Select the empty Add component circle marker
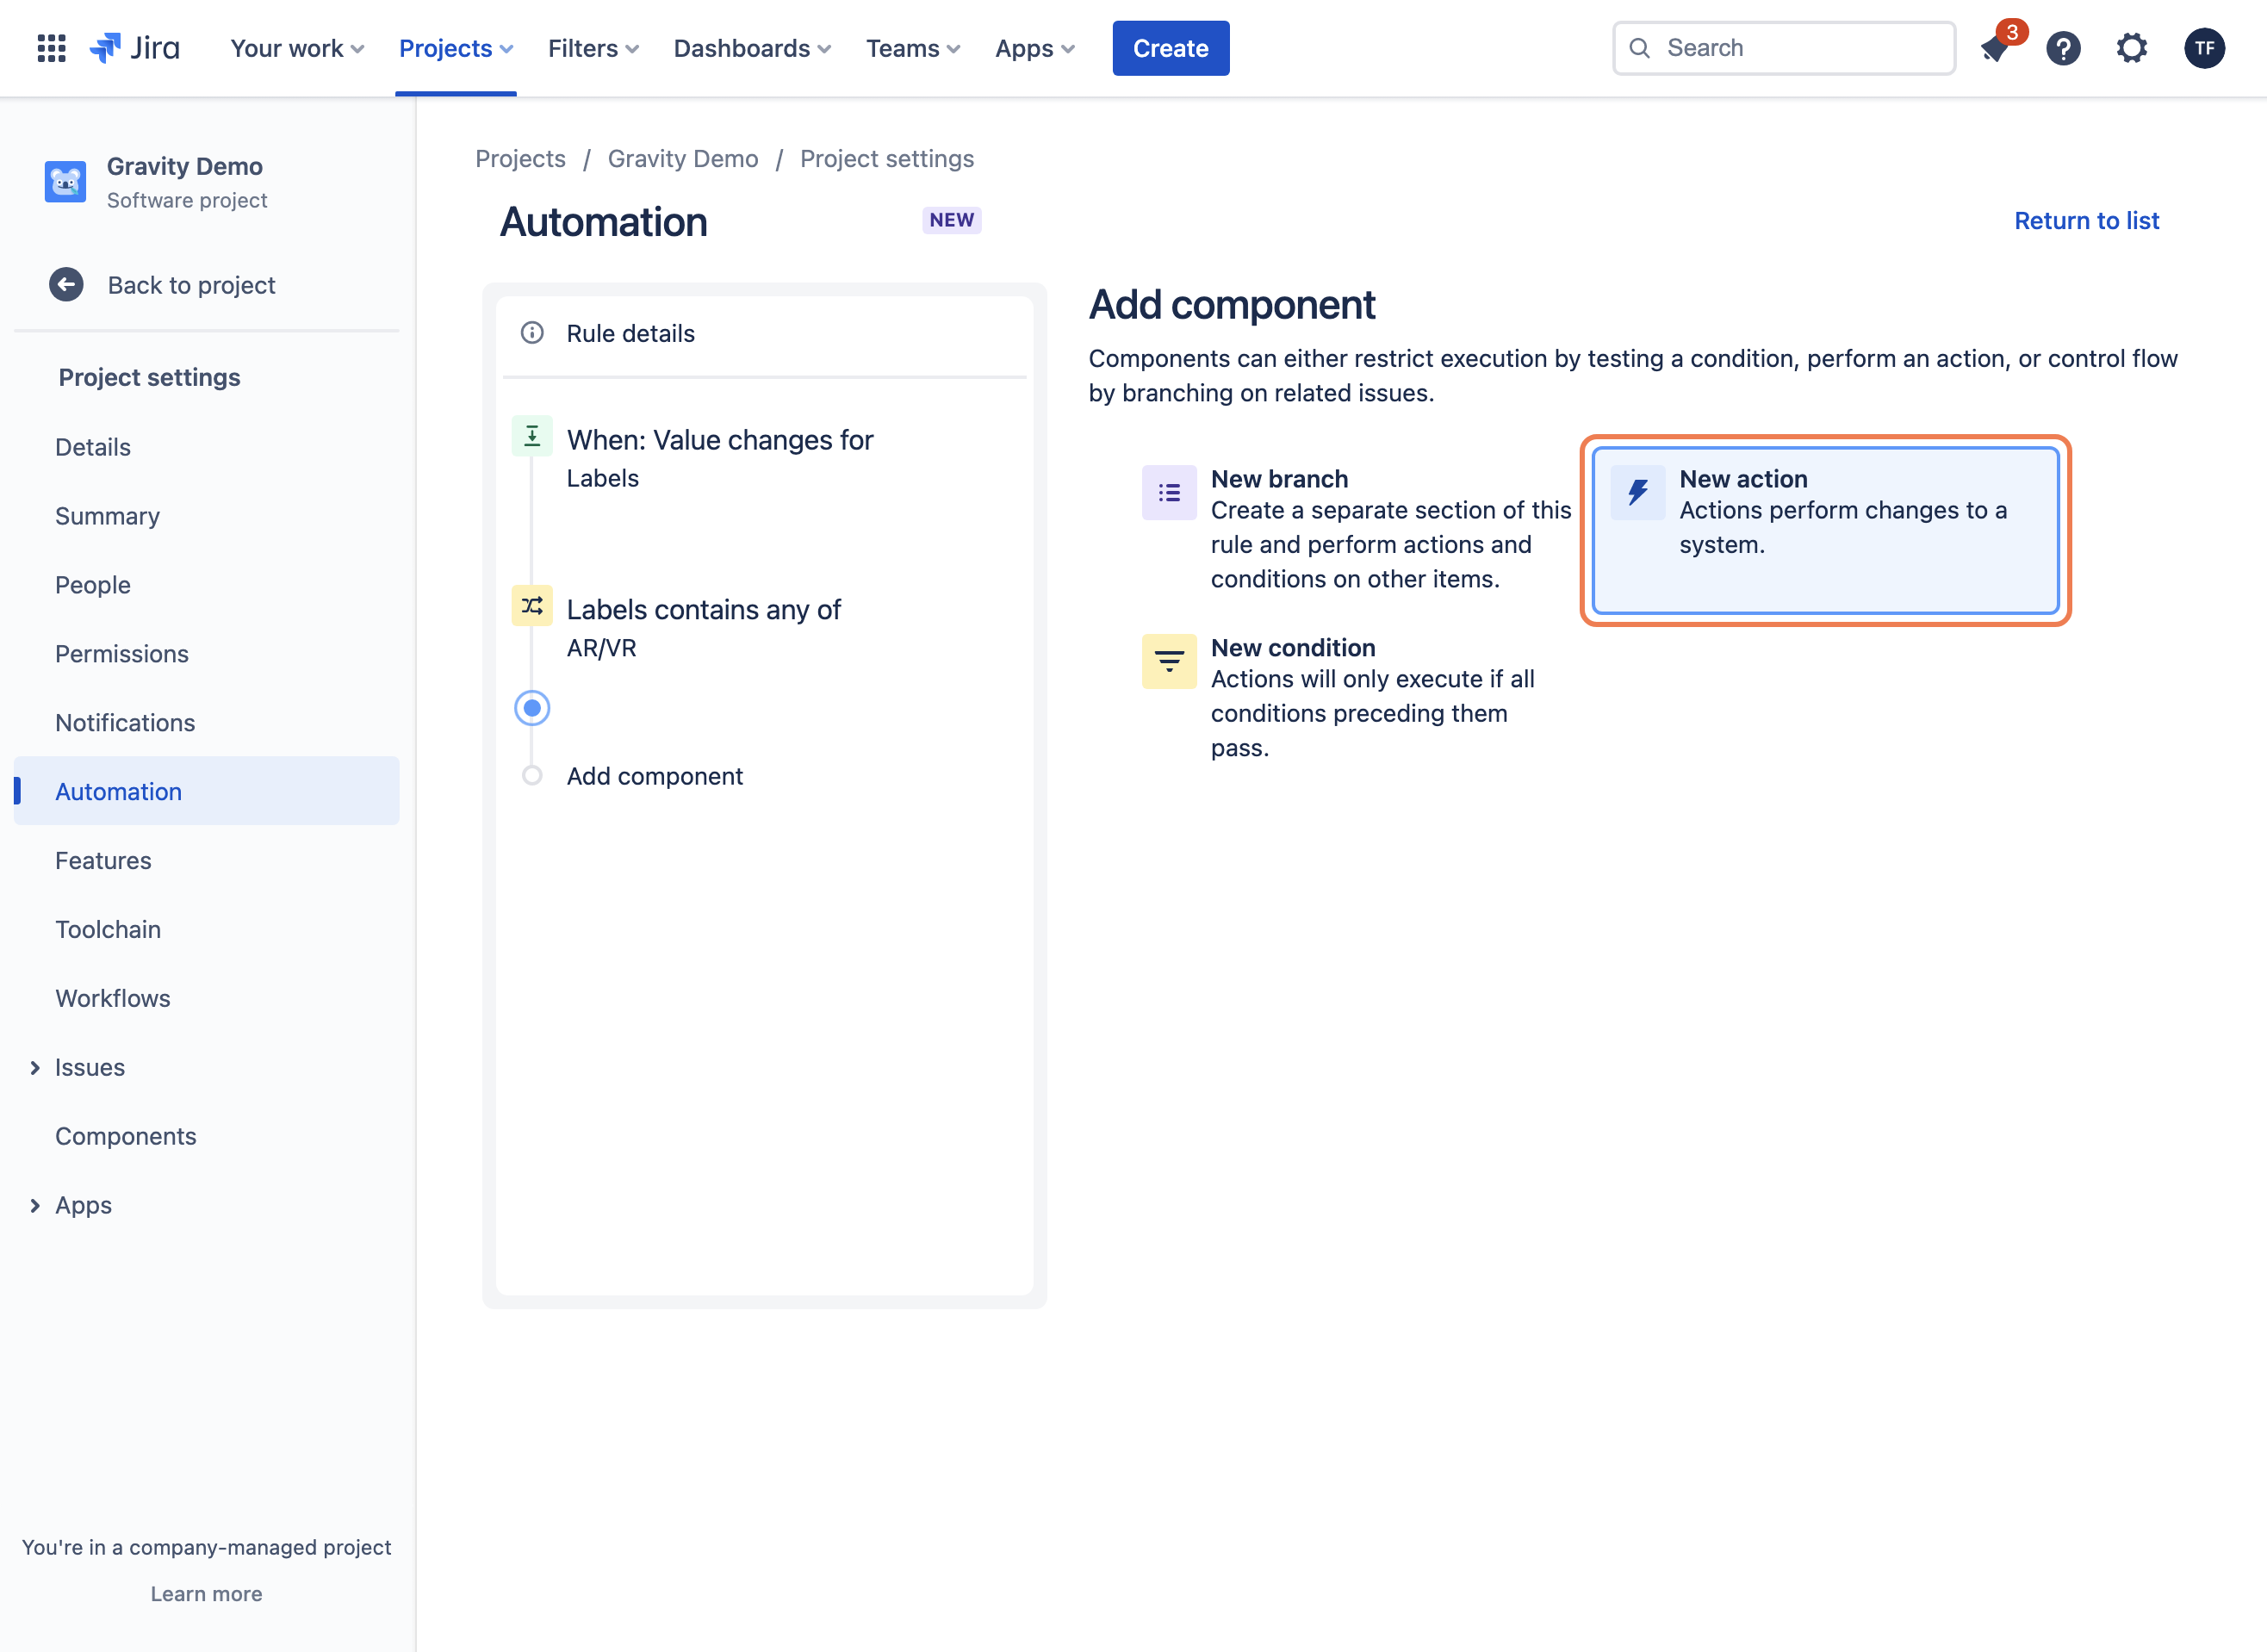 (532, 776)
